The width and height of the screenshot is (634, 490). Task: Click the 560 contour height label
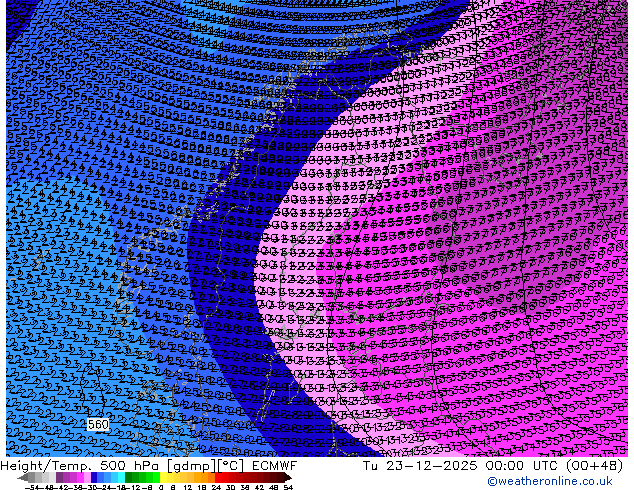pos(98,425)
